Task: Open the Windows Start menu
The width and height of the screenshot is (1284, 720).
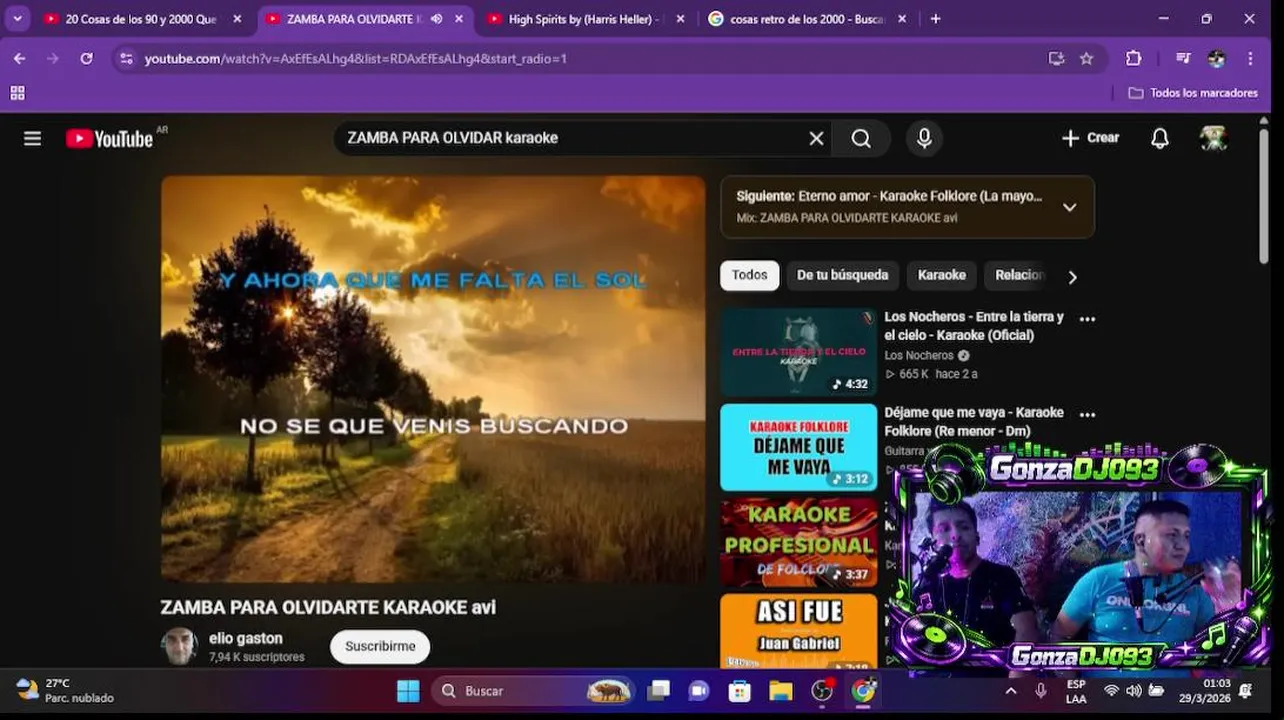Action: [408, 691]
